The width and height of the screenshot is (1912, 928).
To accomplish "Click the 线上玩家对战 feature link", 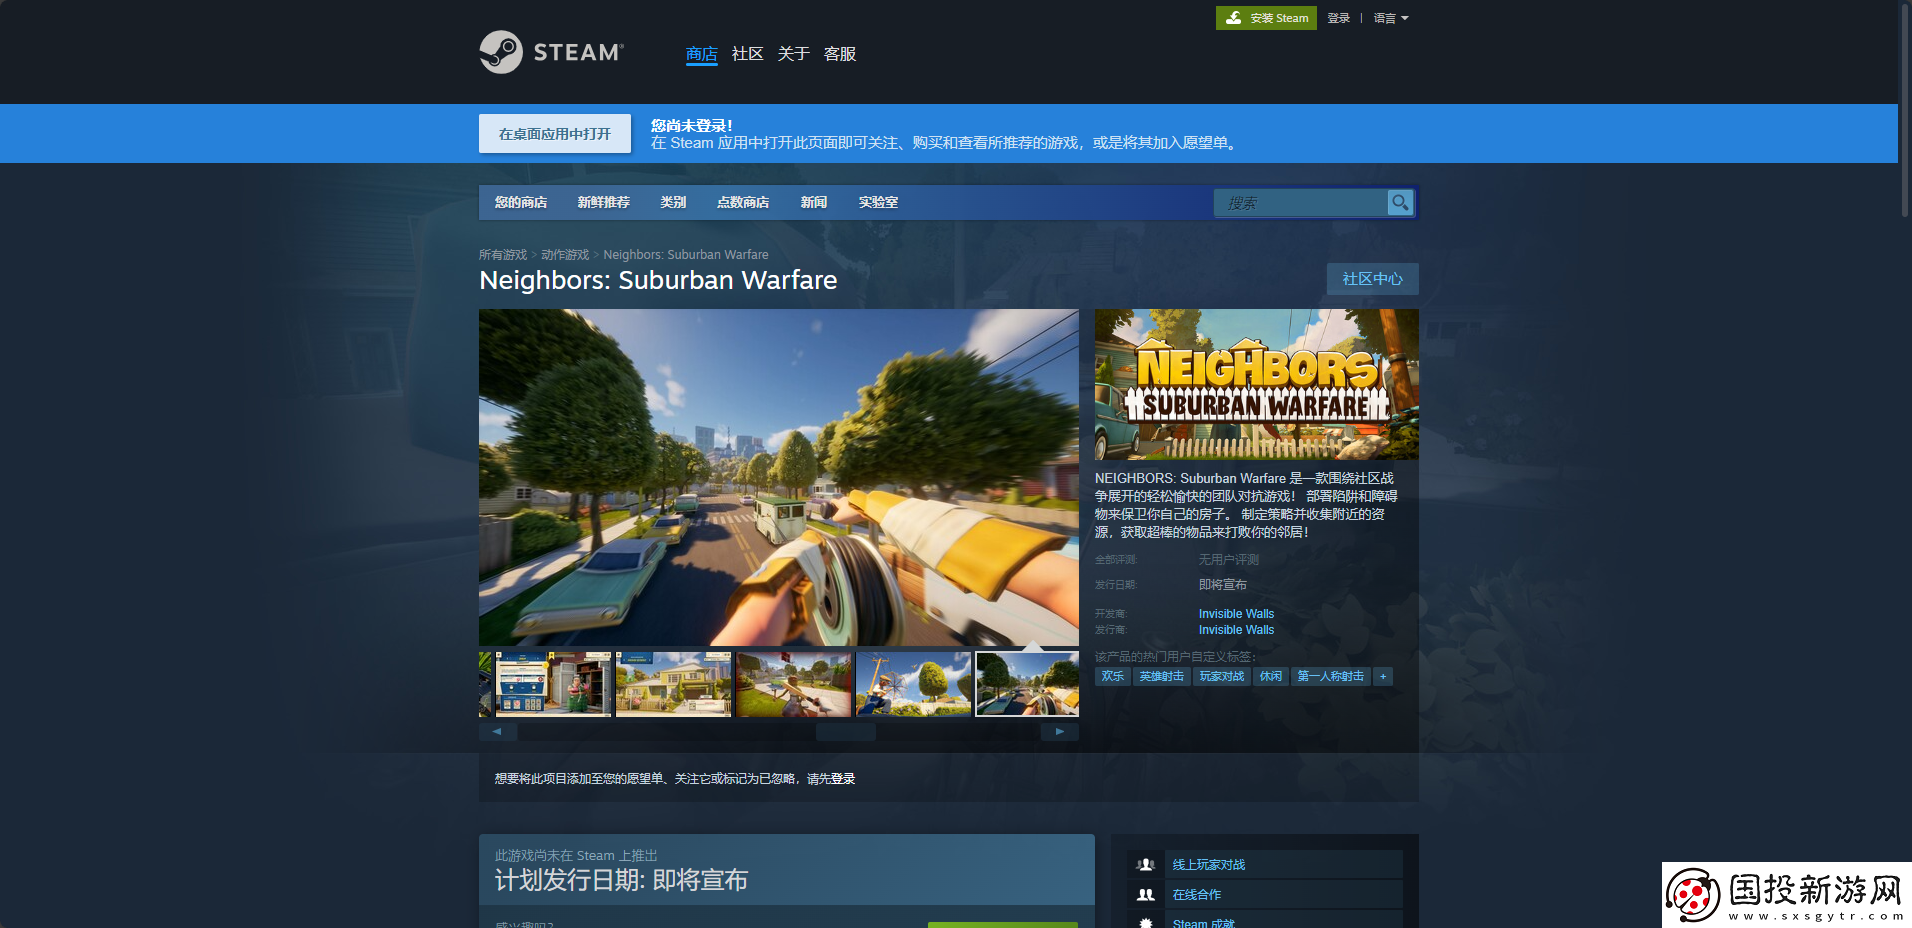I will tap(1209, 864).
